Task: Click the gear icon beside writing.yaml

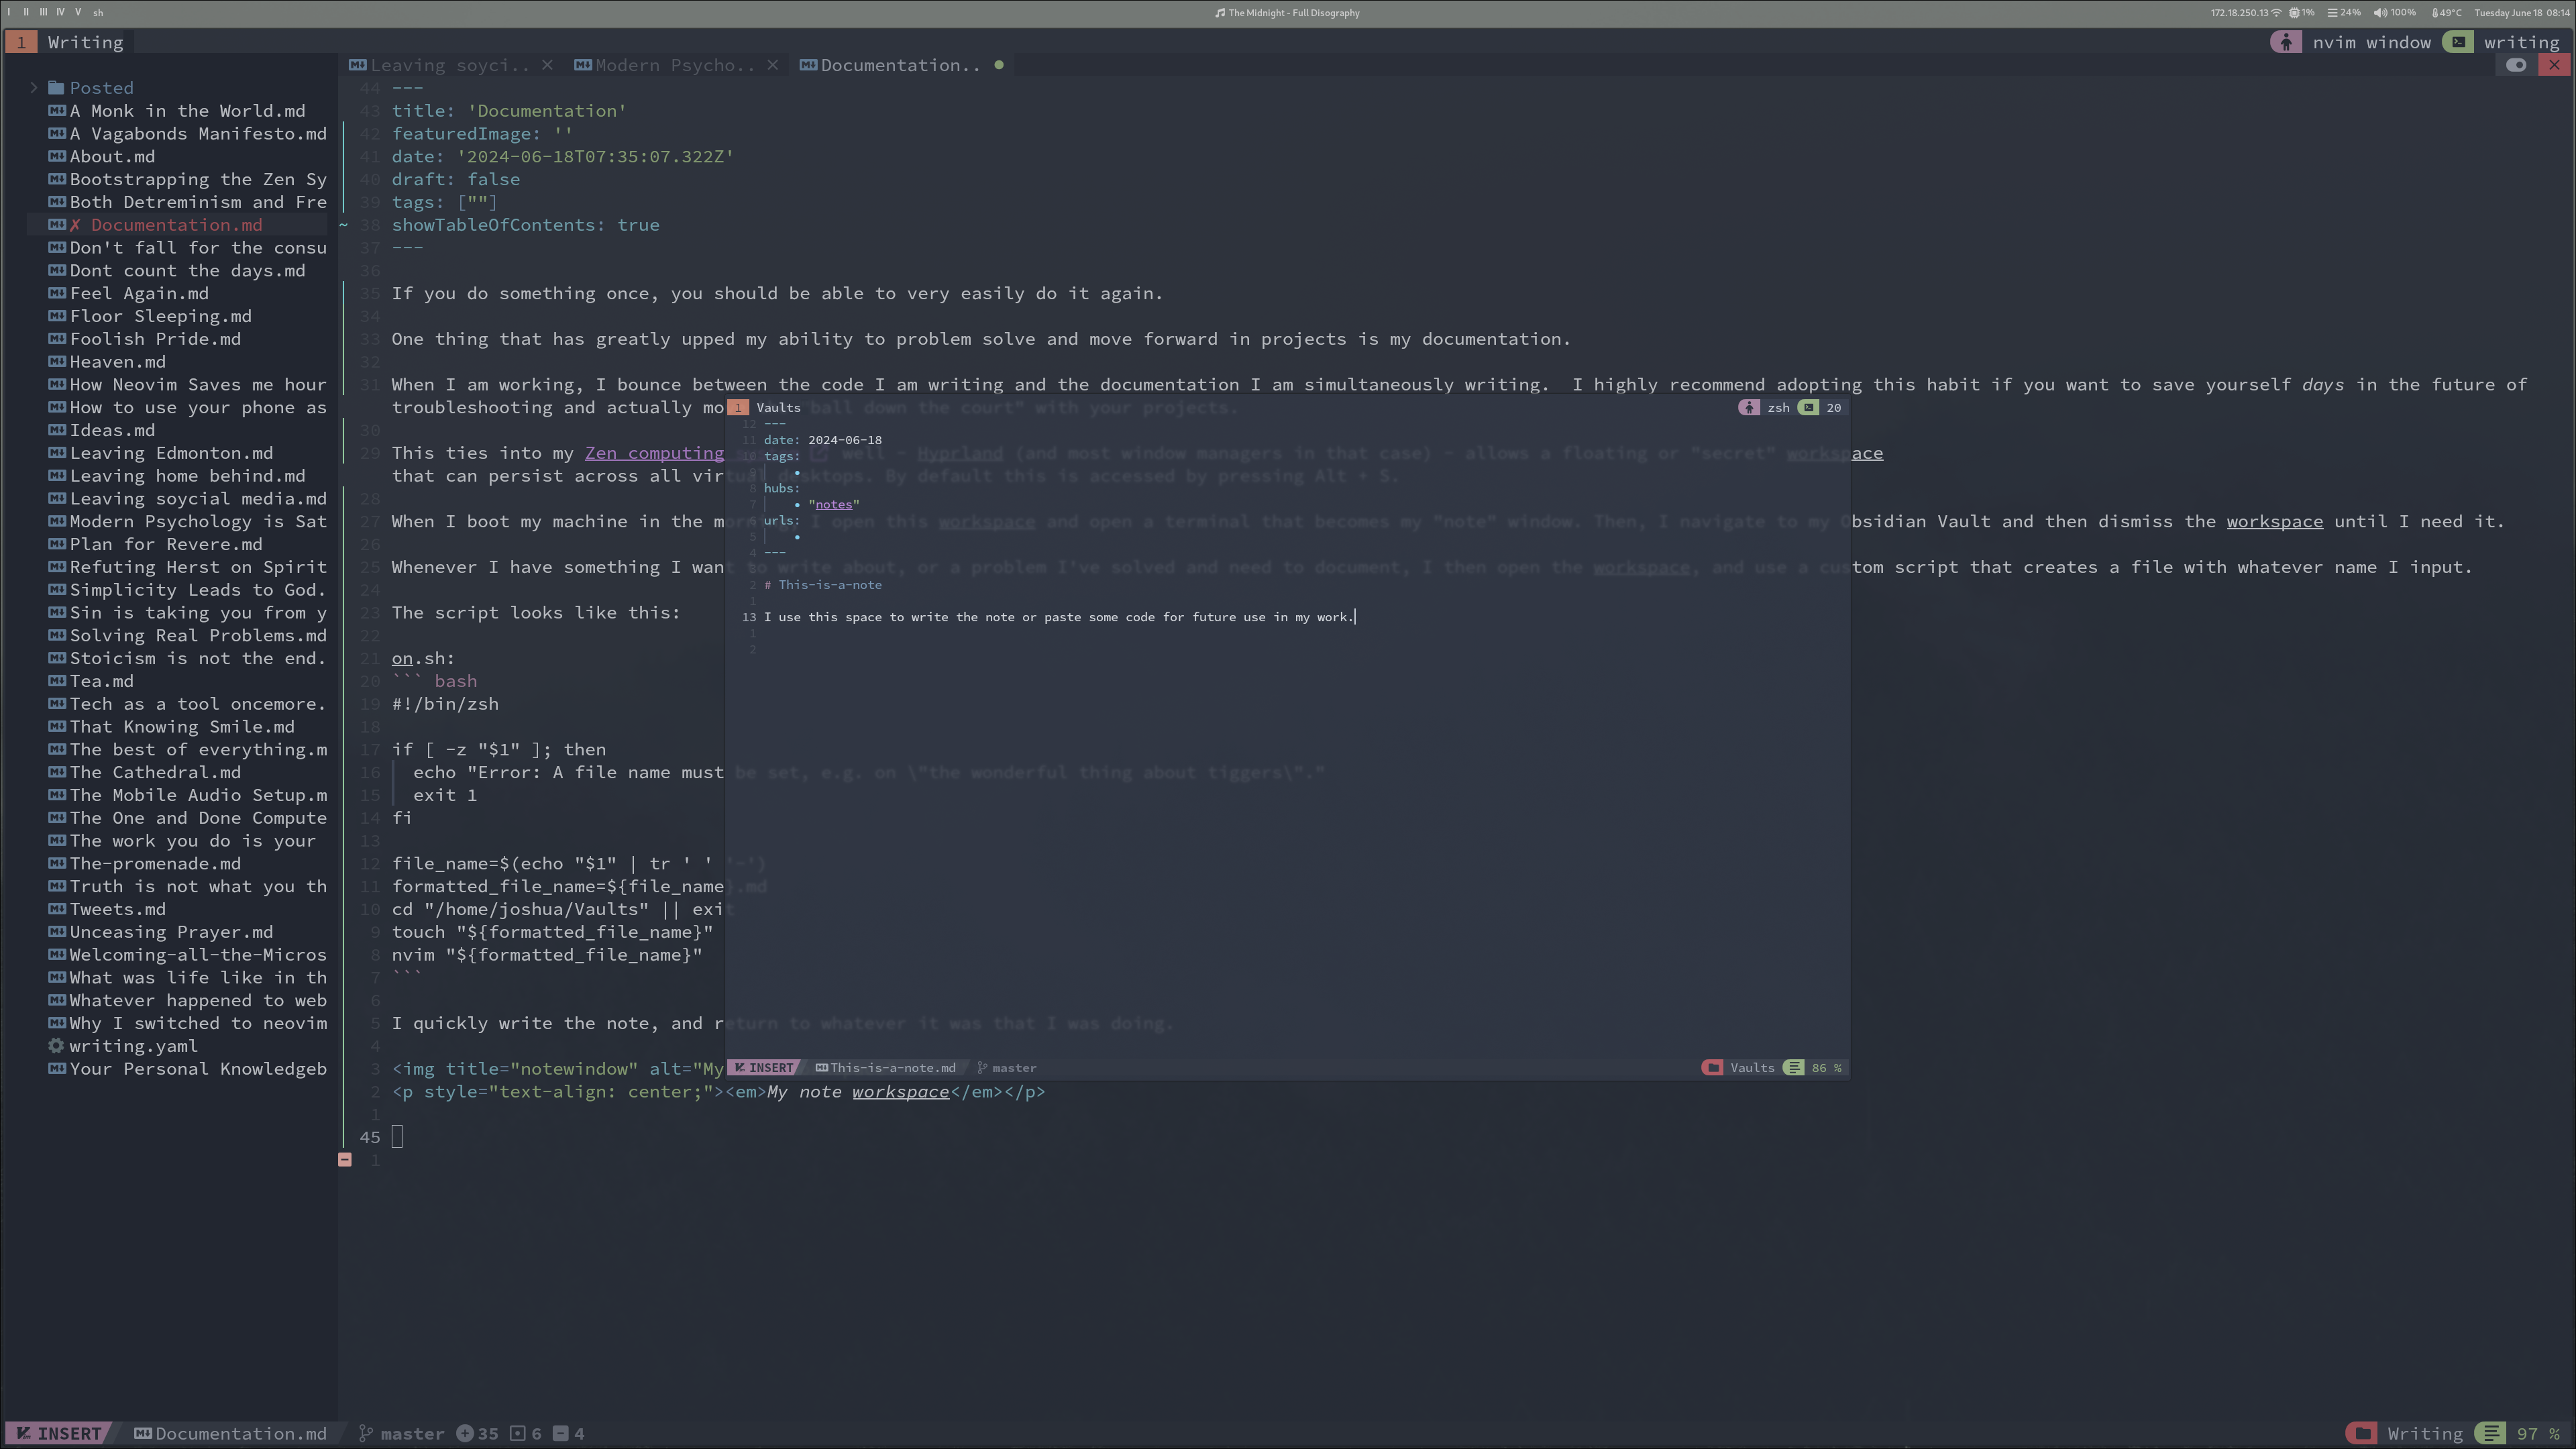Action: tap(56, 1046)
